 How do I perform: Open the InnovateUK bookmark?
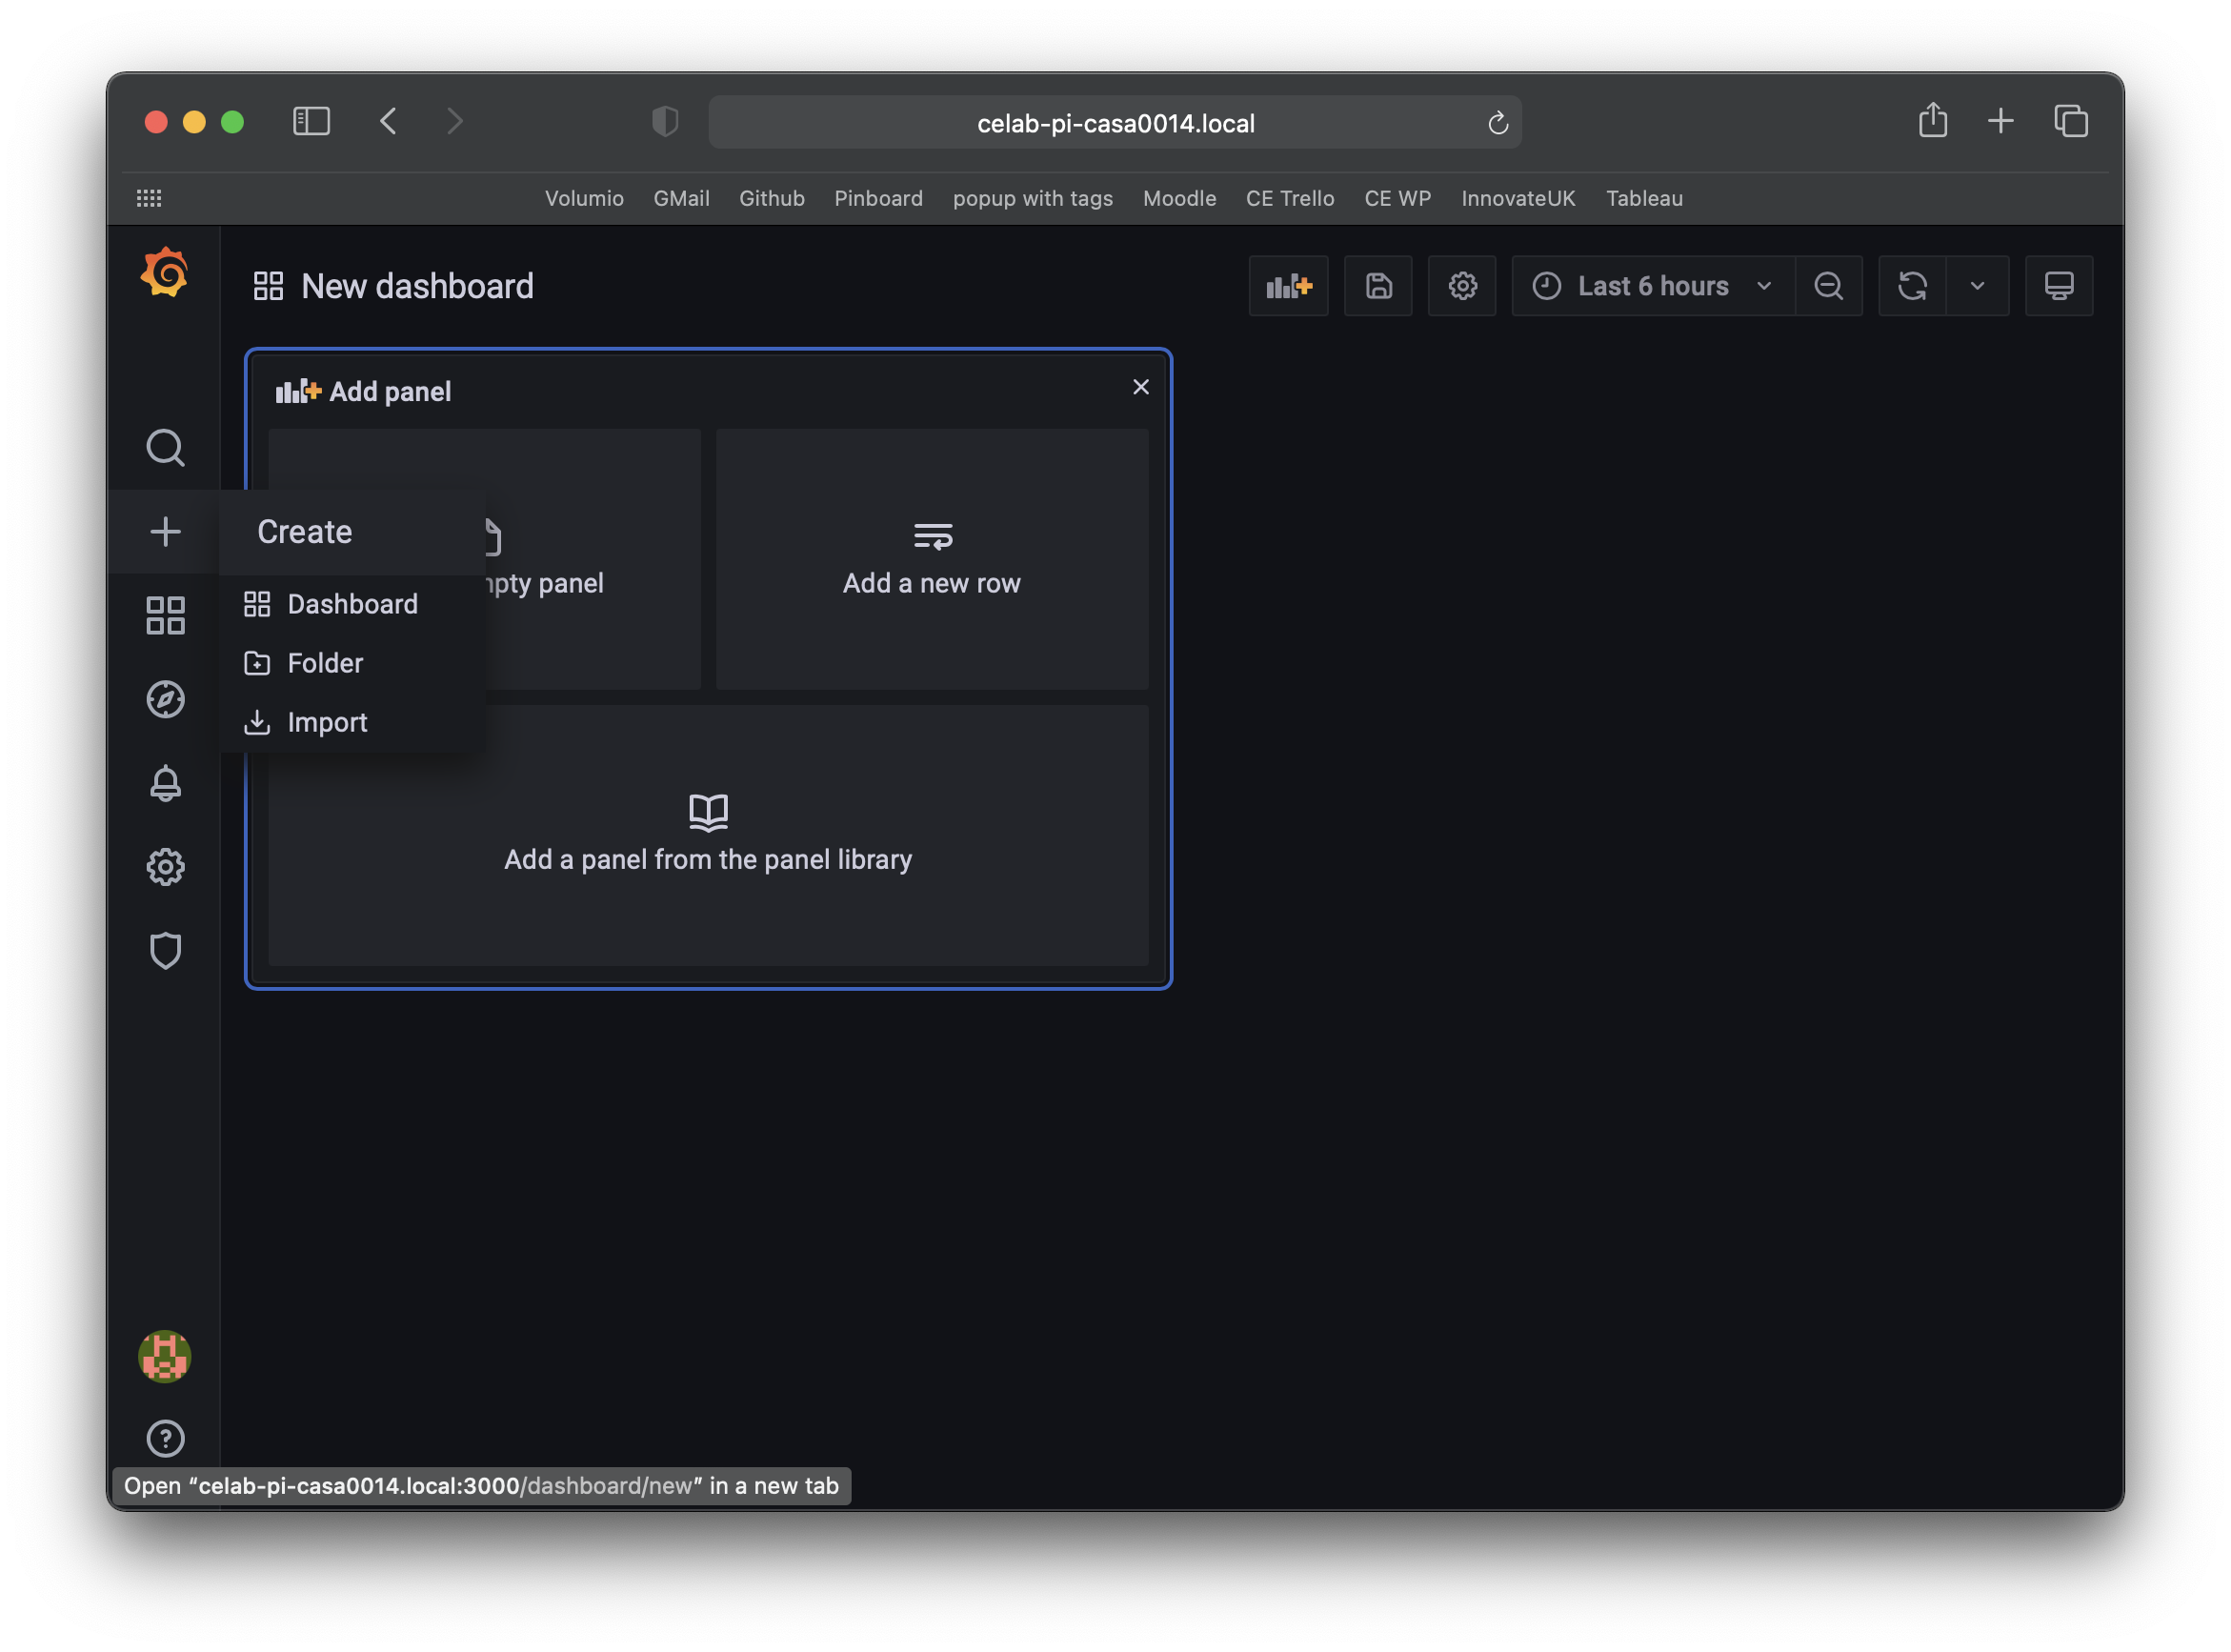point(1517,198)
